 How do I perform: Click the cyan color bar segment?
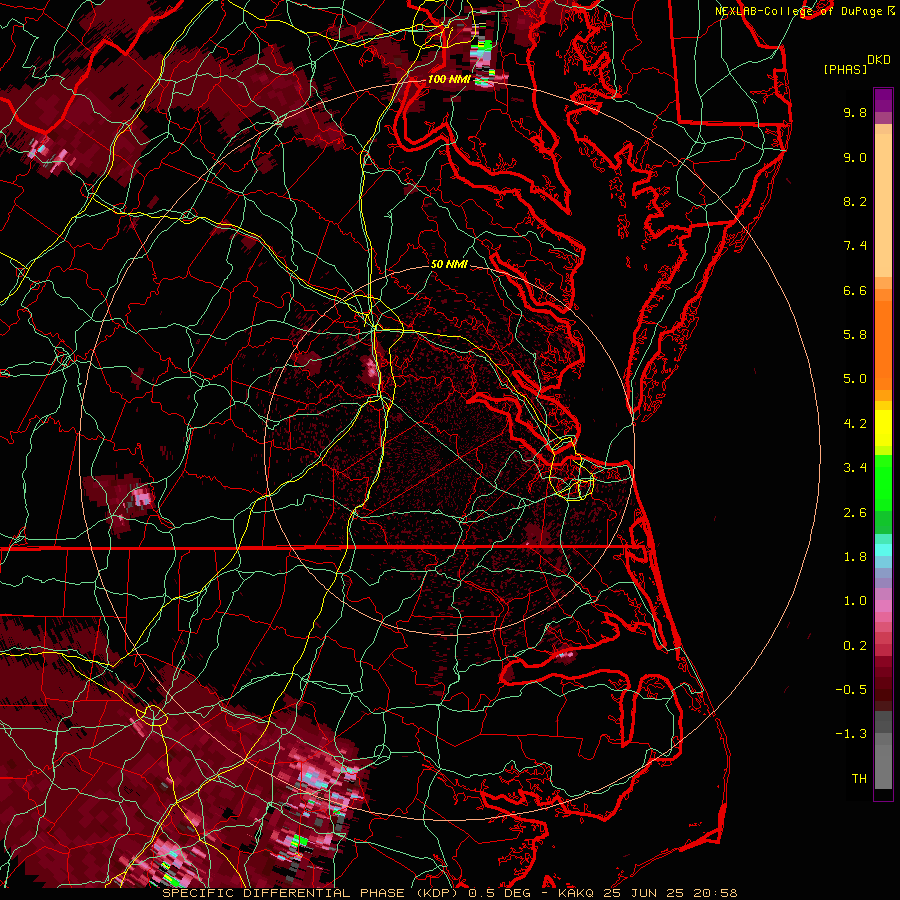coord(883,550)
